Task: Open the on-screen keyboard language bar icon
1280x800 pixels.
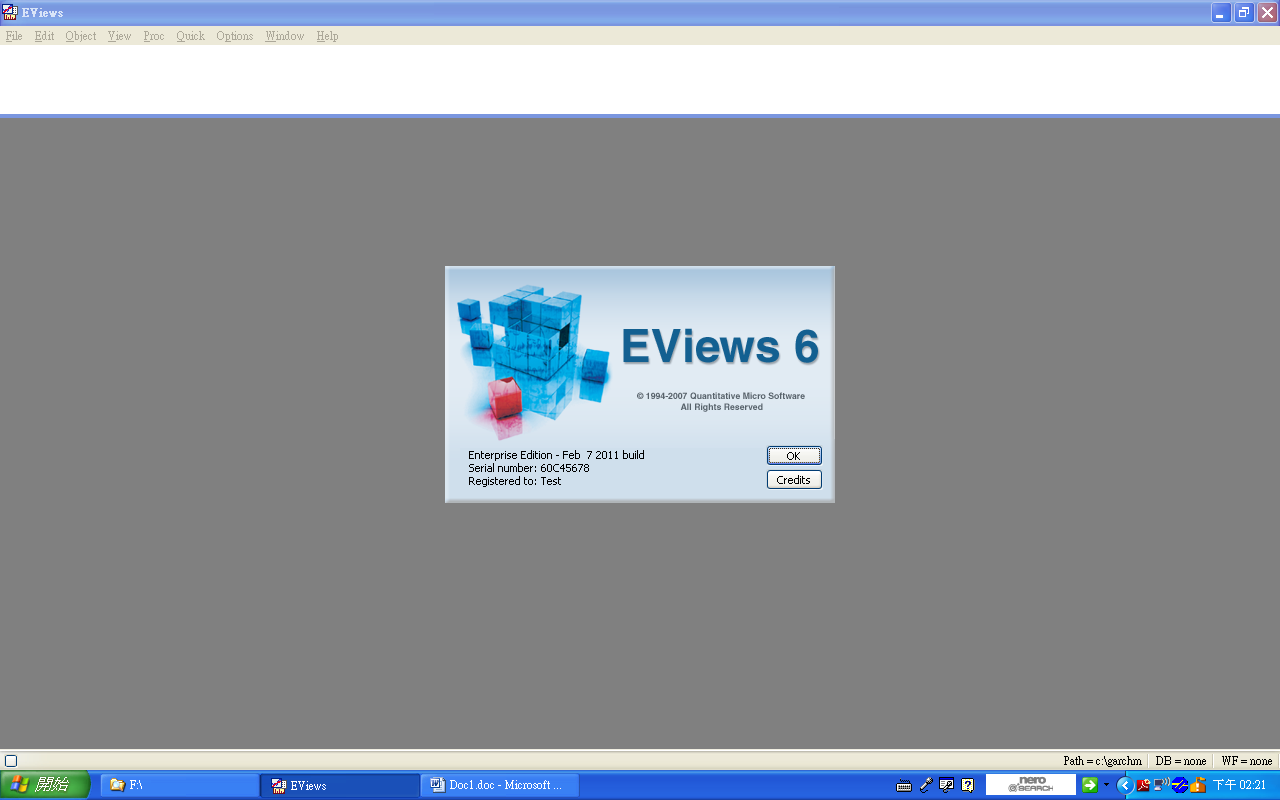Action: click(x=904, y=785)
